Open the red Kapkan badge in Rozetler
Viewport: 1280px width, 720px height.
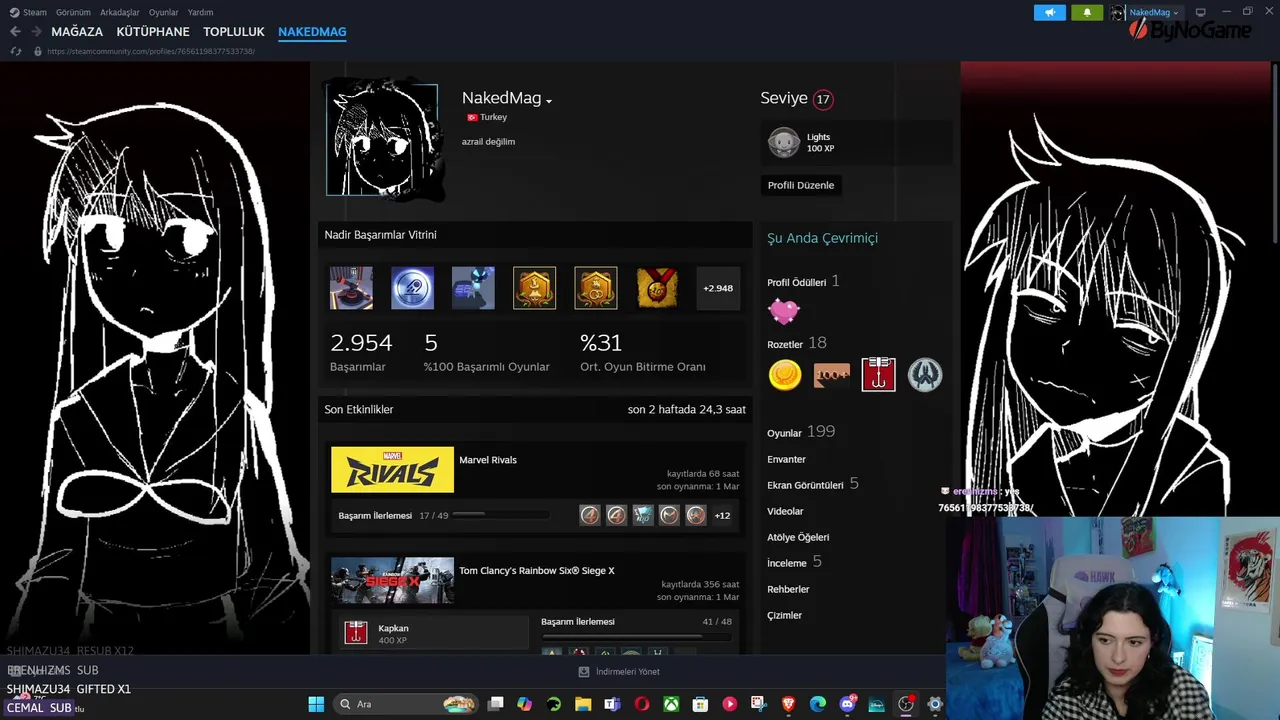click(878, 375)
